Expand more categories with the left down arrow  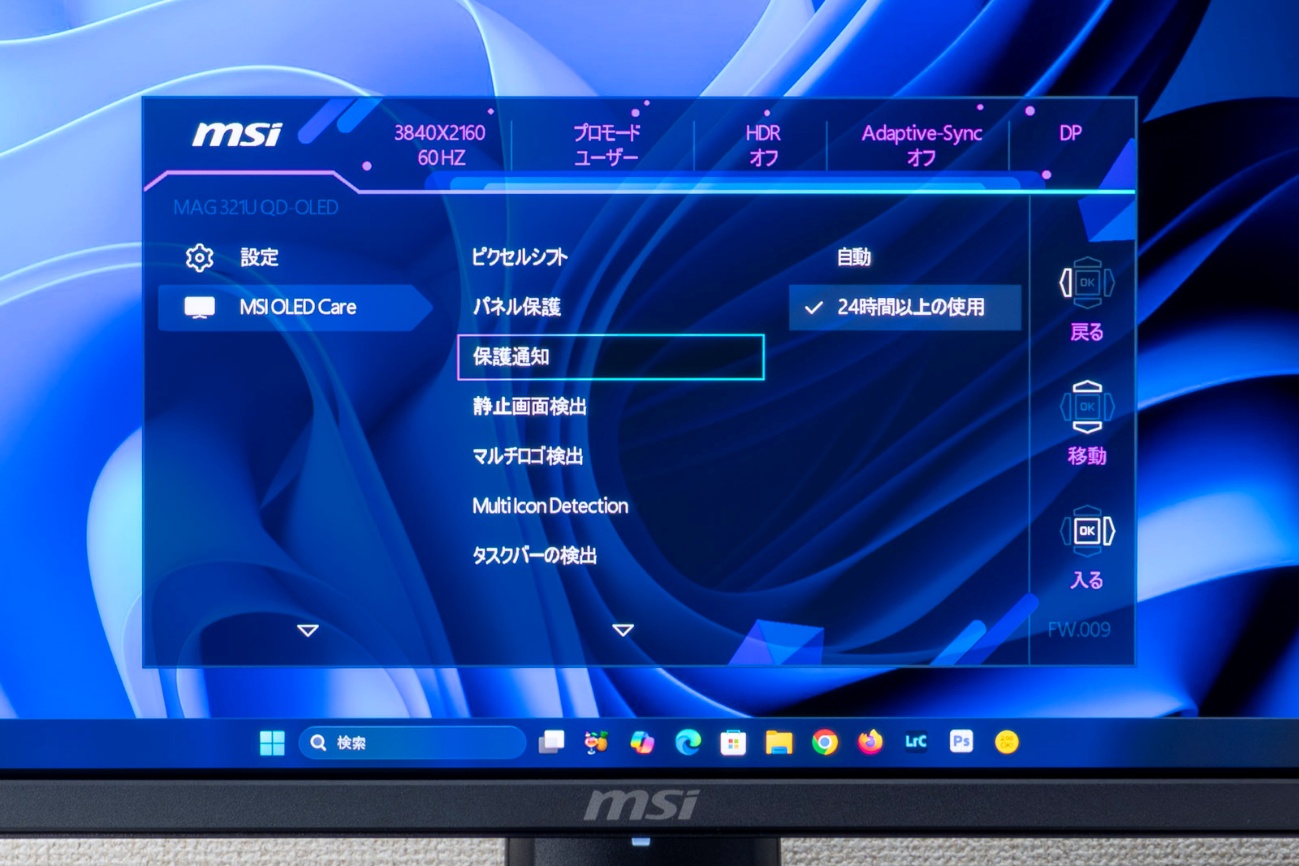[308, 631]
